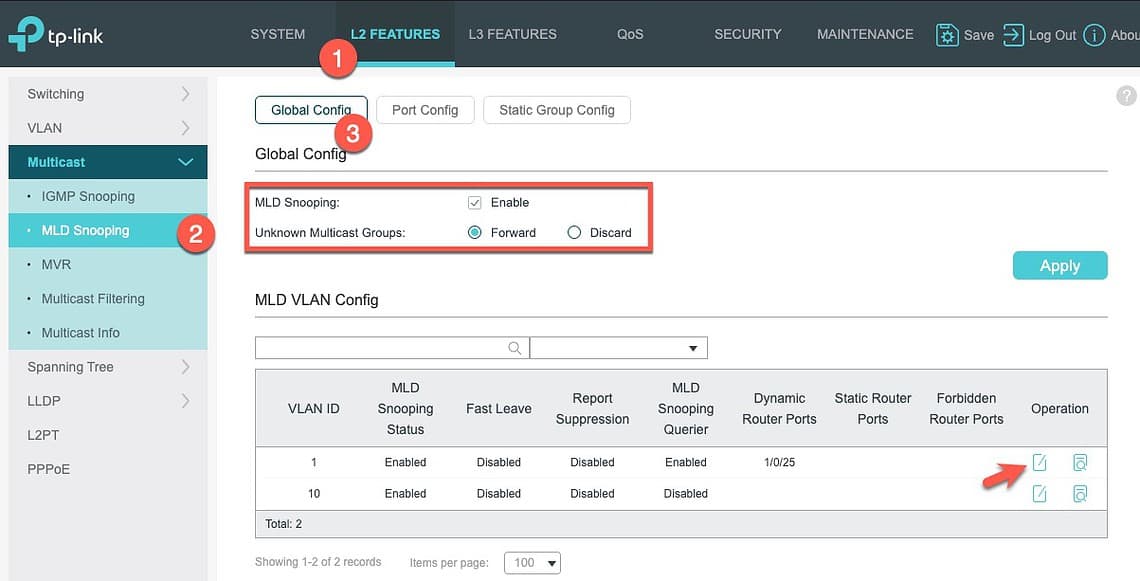Image resolution: width=1140 pixels, height=581 pixels.
Task: Open the filter dropdown beside the search box
Action: coord(692,347)
